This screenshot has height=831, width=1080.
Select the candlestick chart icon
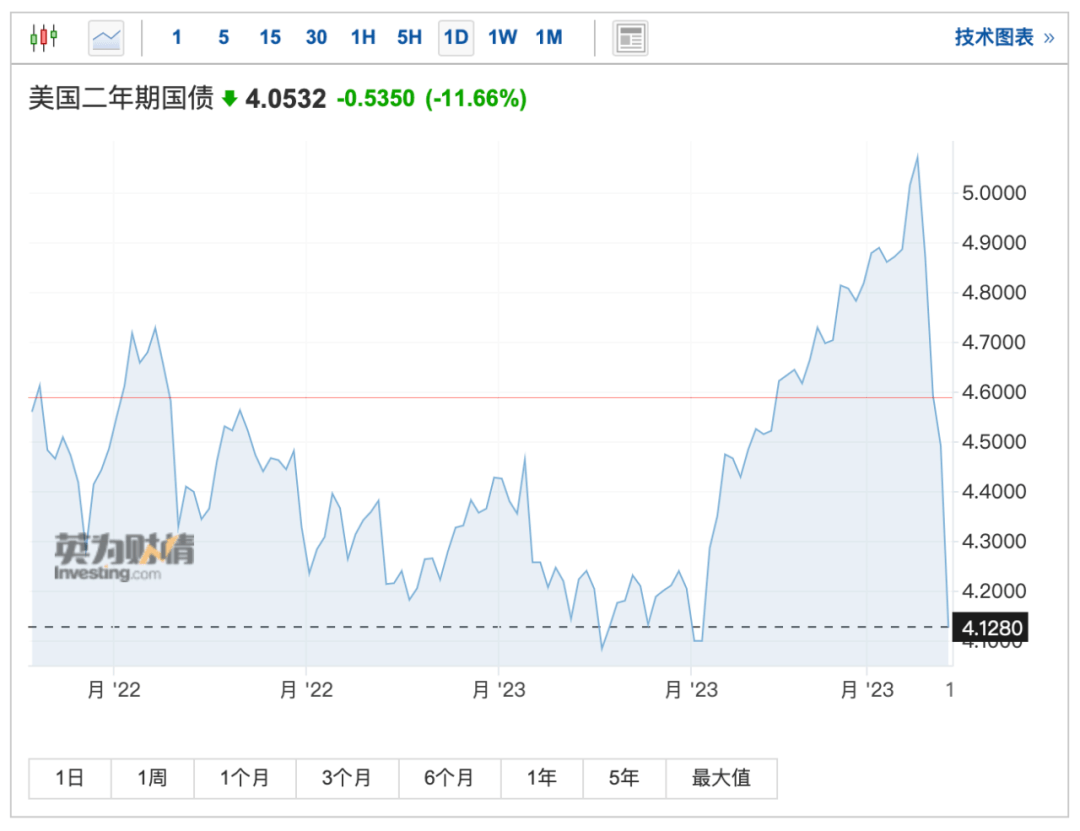(x=44, y=37)
